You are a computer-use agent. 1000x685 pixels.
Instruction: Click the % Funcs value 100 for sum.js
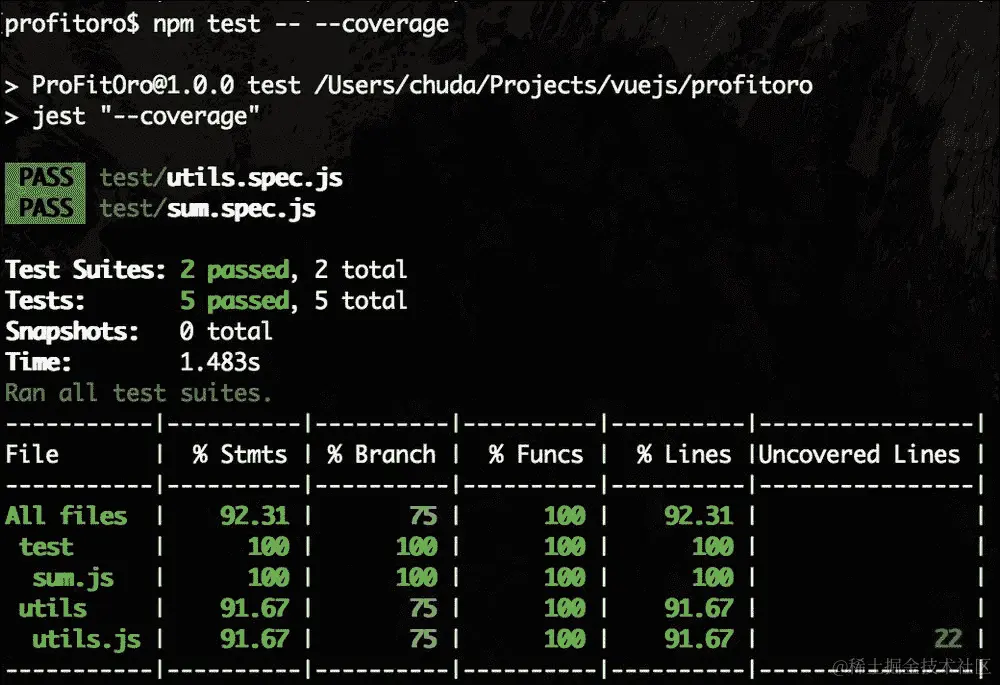[565, 577]
